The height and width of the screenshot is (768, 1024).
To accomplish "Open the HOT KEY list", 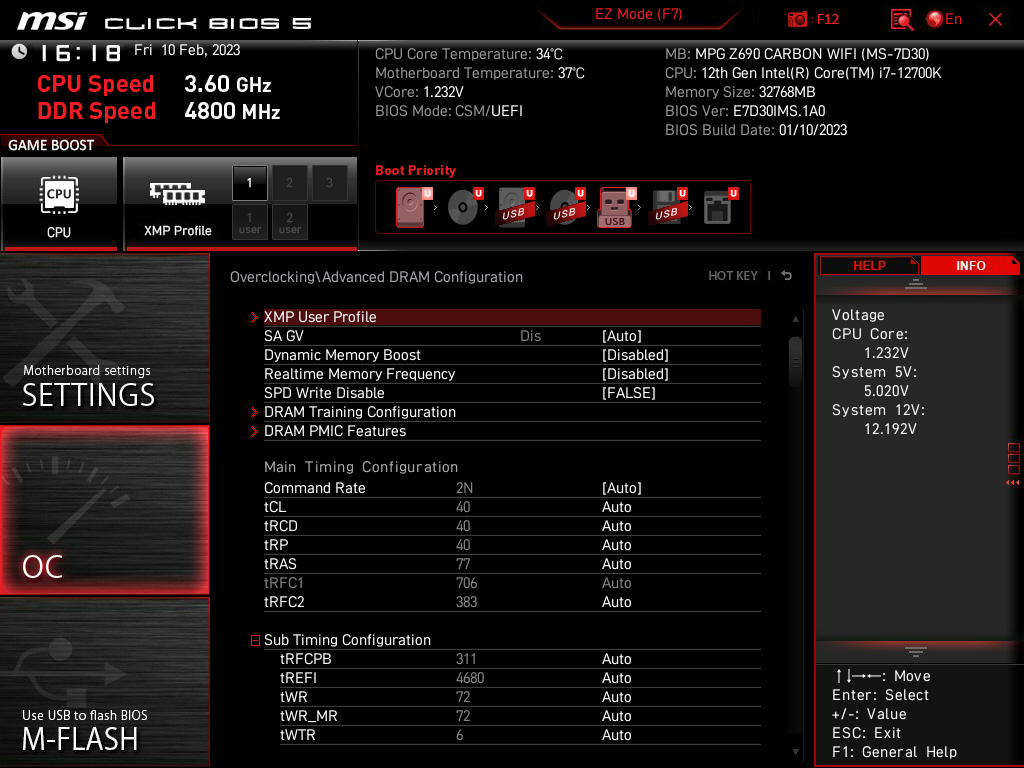I will click(x=733, y=276).
